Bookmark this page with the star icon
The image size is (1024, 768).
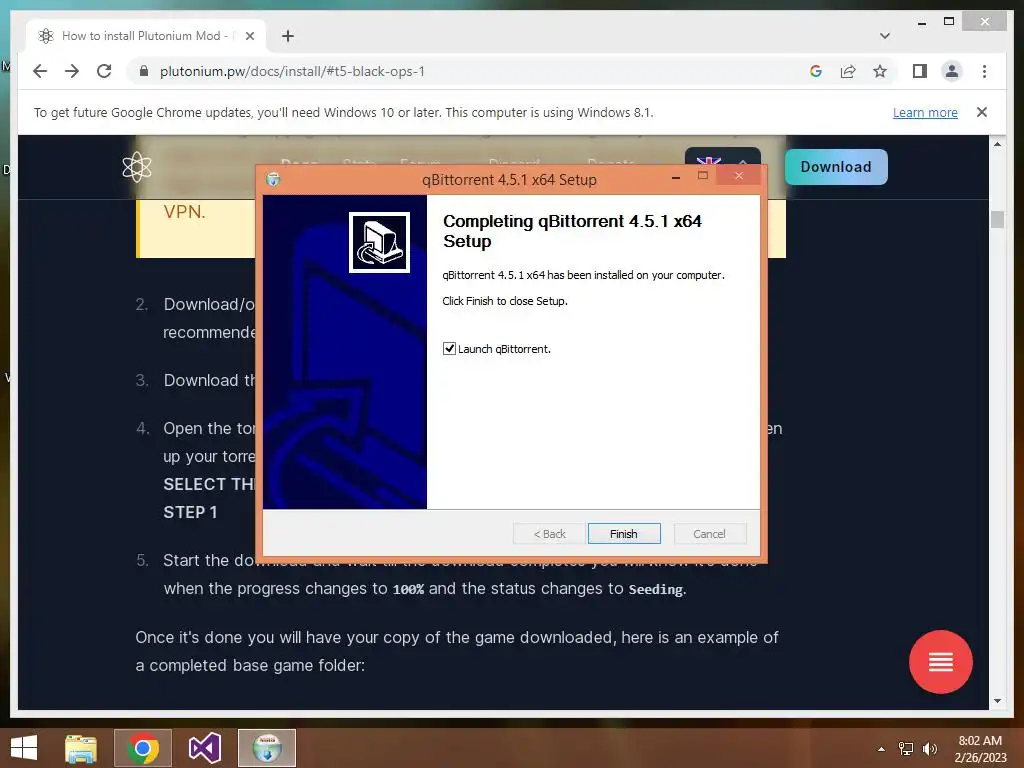click(880, 71)
